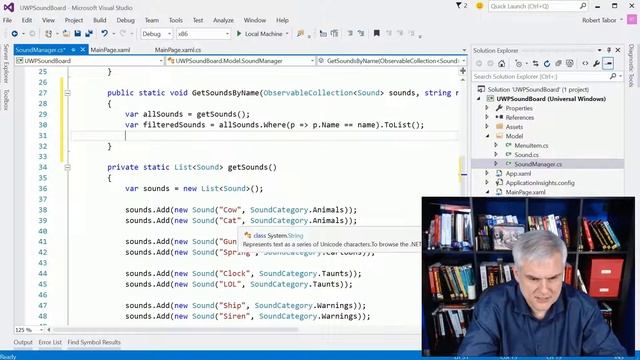
Task: Click the Find in Files toolbar icon
Action: [300, 33]
